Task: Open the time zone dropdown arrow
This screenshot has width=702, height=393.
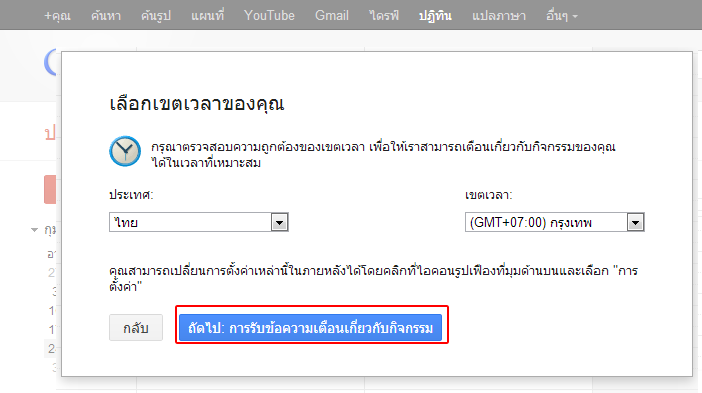Action: coord(635,222)
